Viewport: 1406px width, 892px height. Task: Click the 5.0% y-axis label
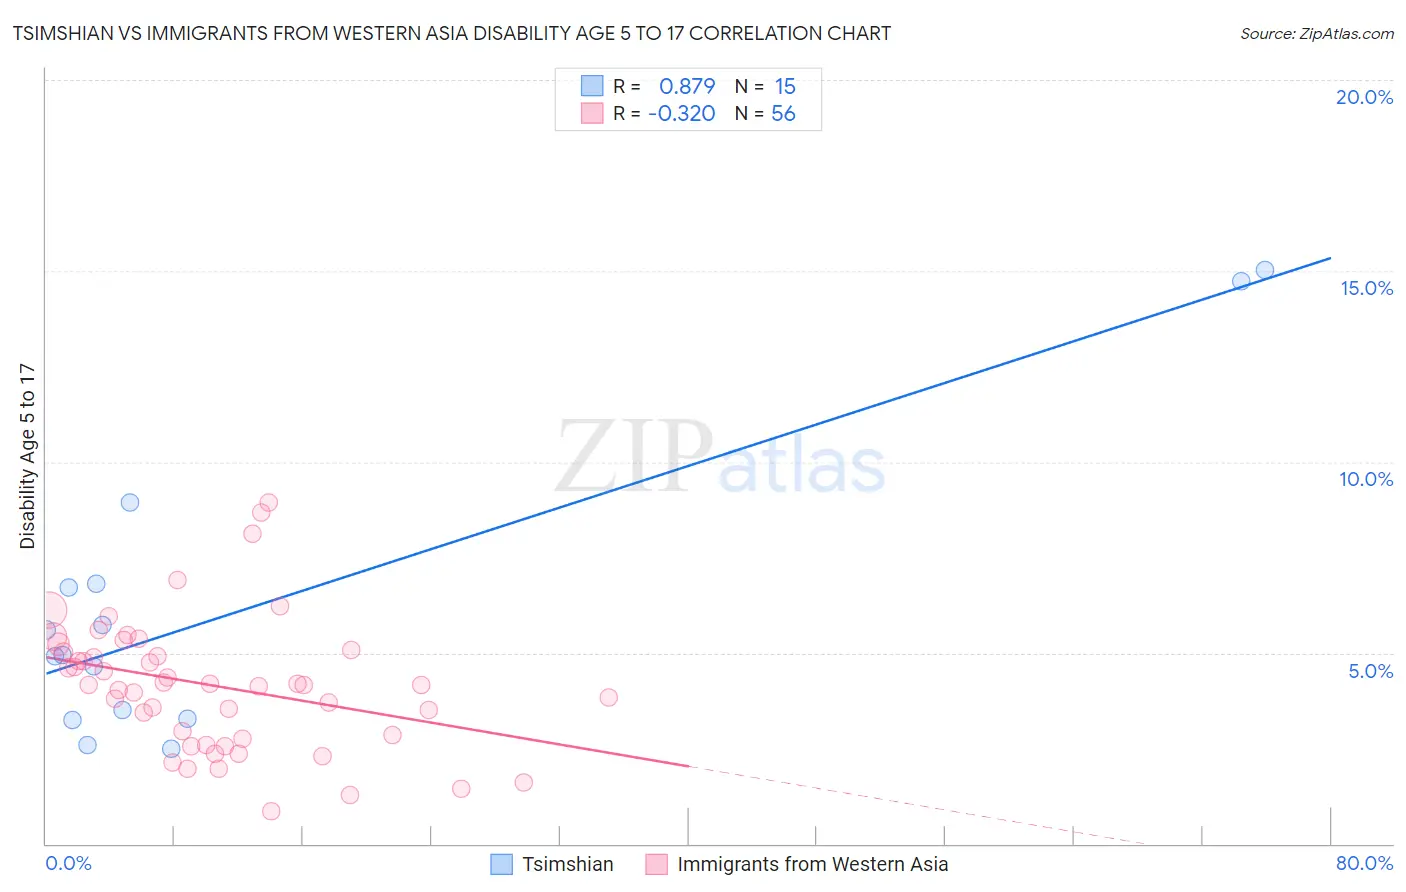pyautogui.click(x=1371, y=671)
